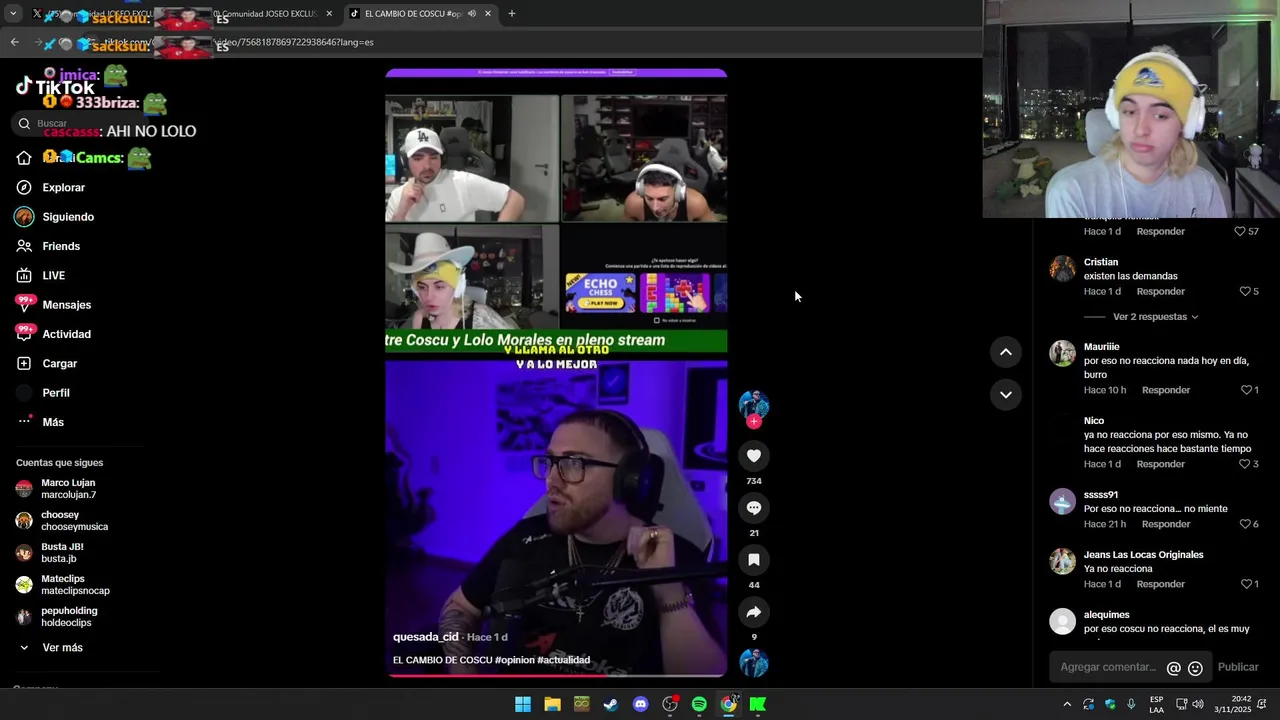Open Actividad in the sidebar
The image size is (1280, 720).
tap(66, 334)
